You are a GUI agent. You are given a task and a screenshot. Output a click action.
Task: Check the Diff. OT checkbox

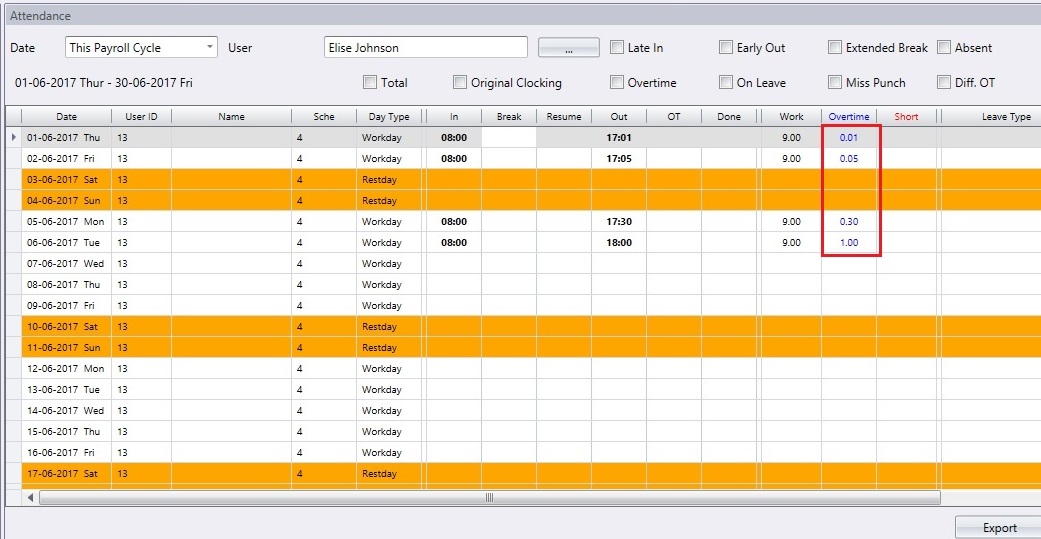tap(944, 82)
